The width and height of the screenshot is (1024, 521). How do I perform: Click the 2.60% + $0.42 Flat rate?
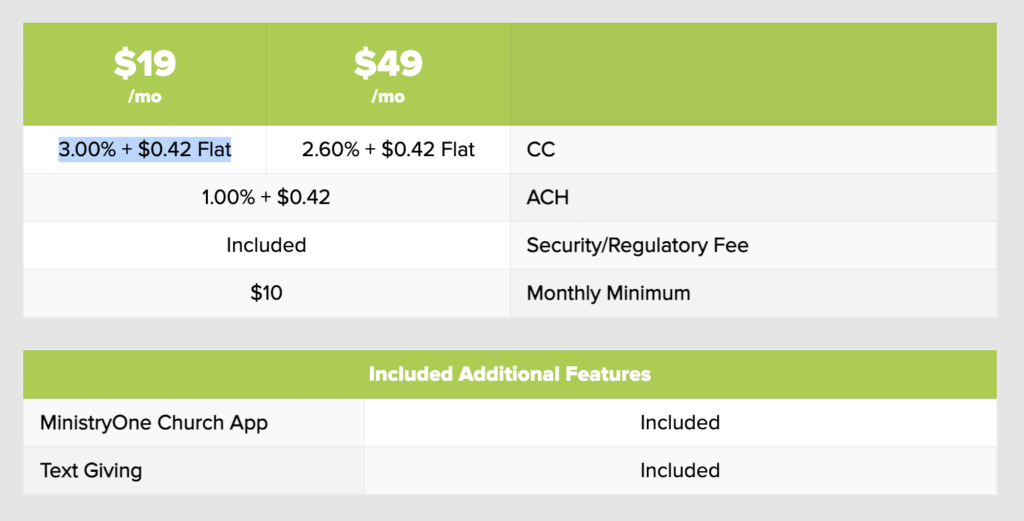[388, 150]
